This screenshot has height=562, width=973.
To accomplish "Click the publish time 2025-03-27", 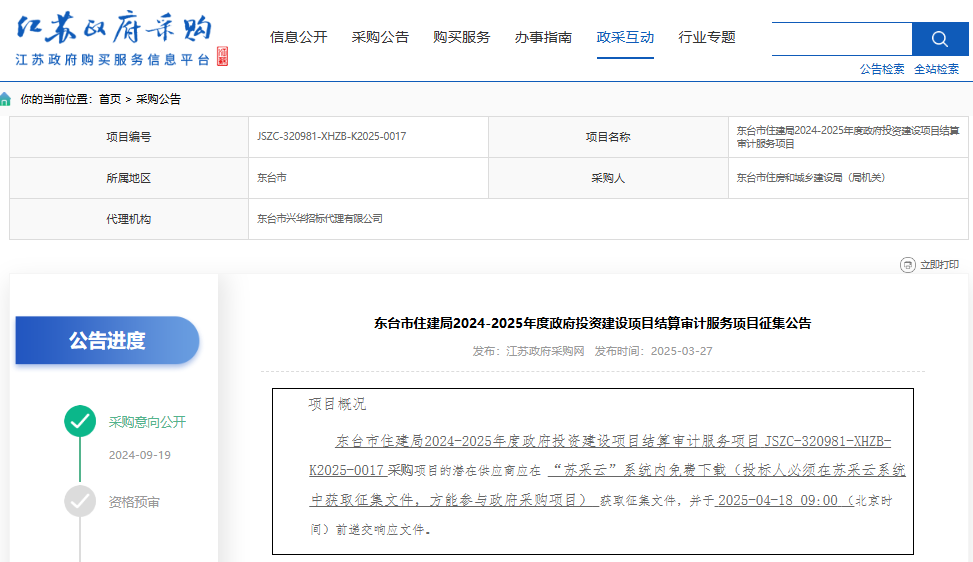I will point(681,351).
